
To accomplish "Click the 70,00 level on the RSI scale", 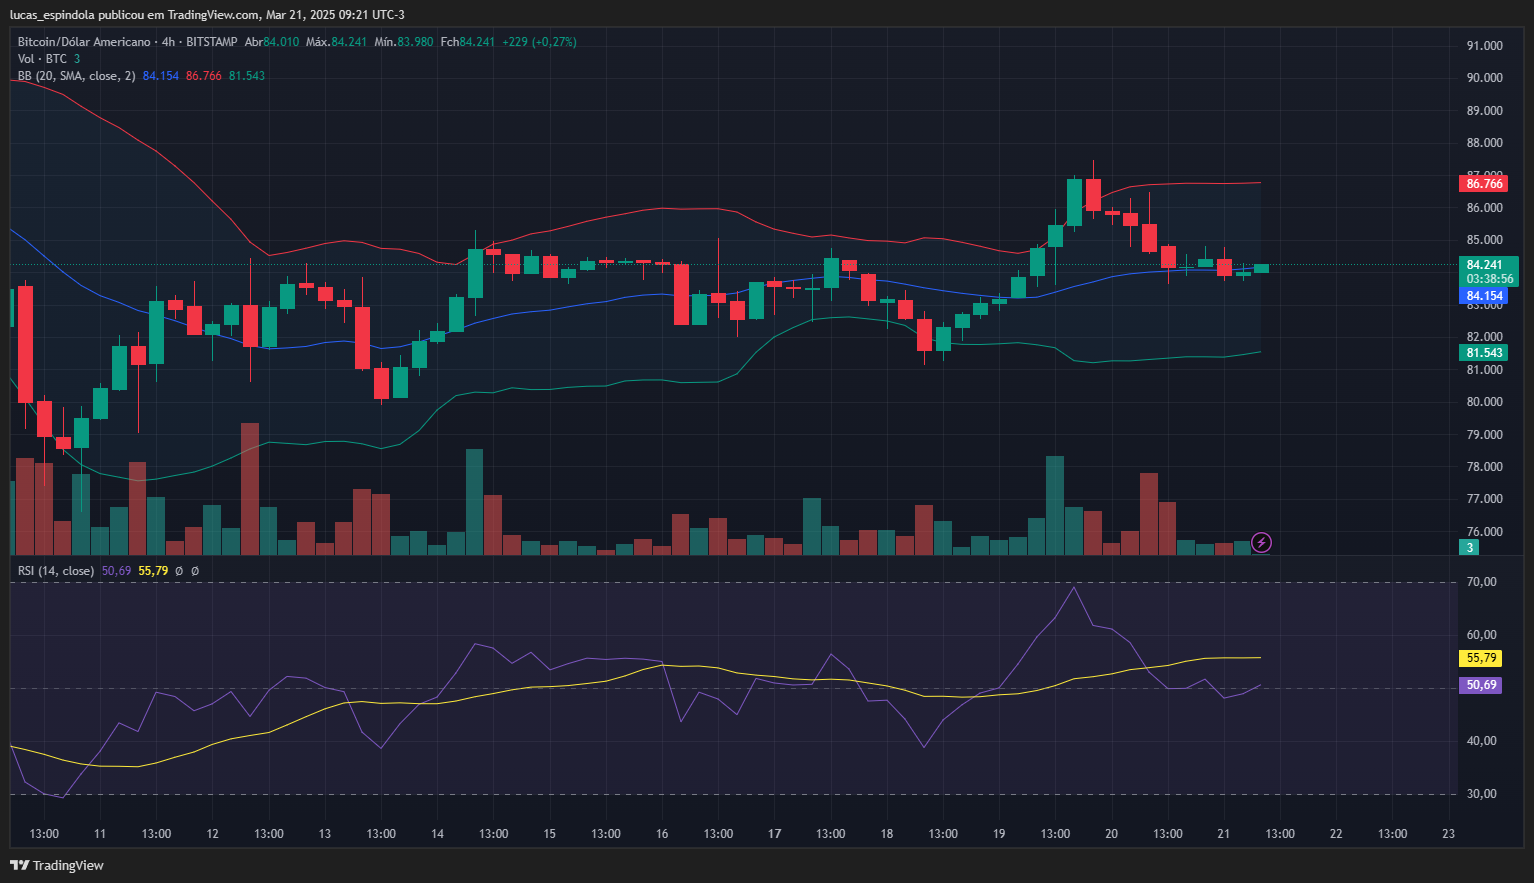I will (x=1481, y=582).
